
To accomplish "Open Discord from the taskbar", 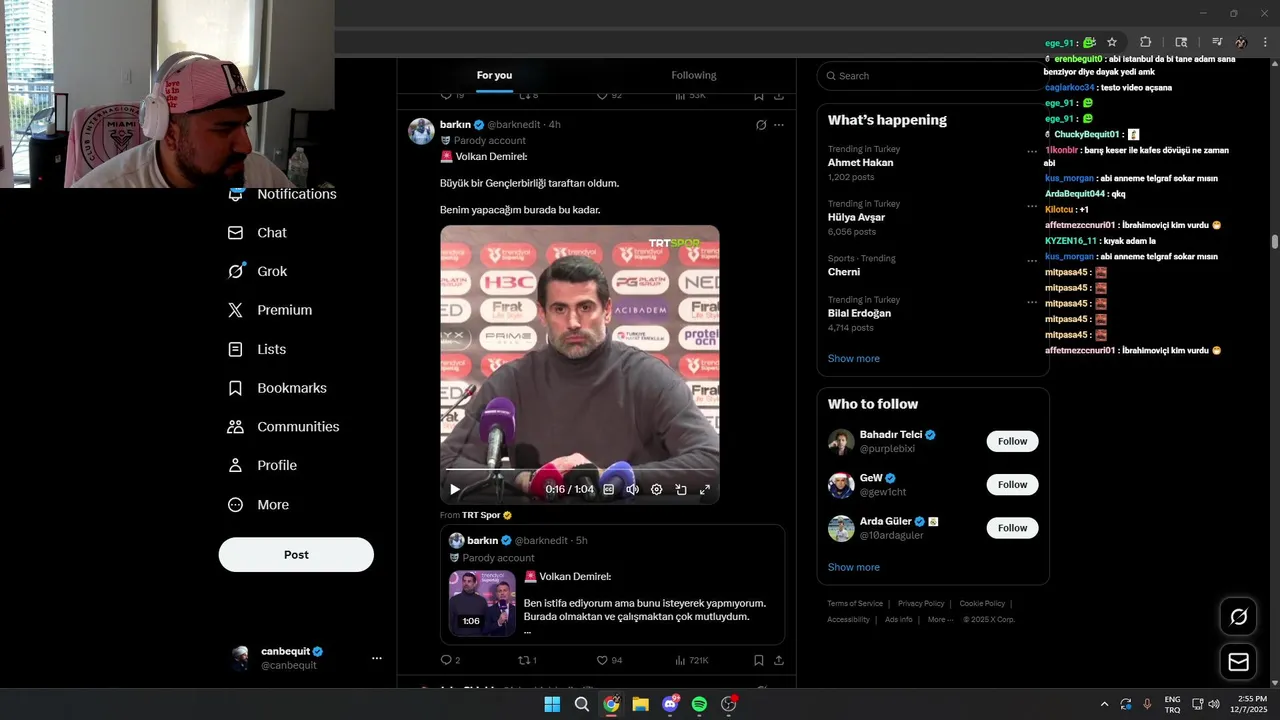I will point(670,704).
